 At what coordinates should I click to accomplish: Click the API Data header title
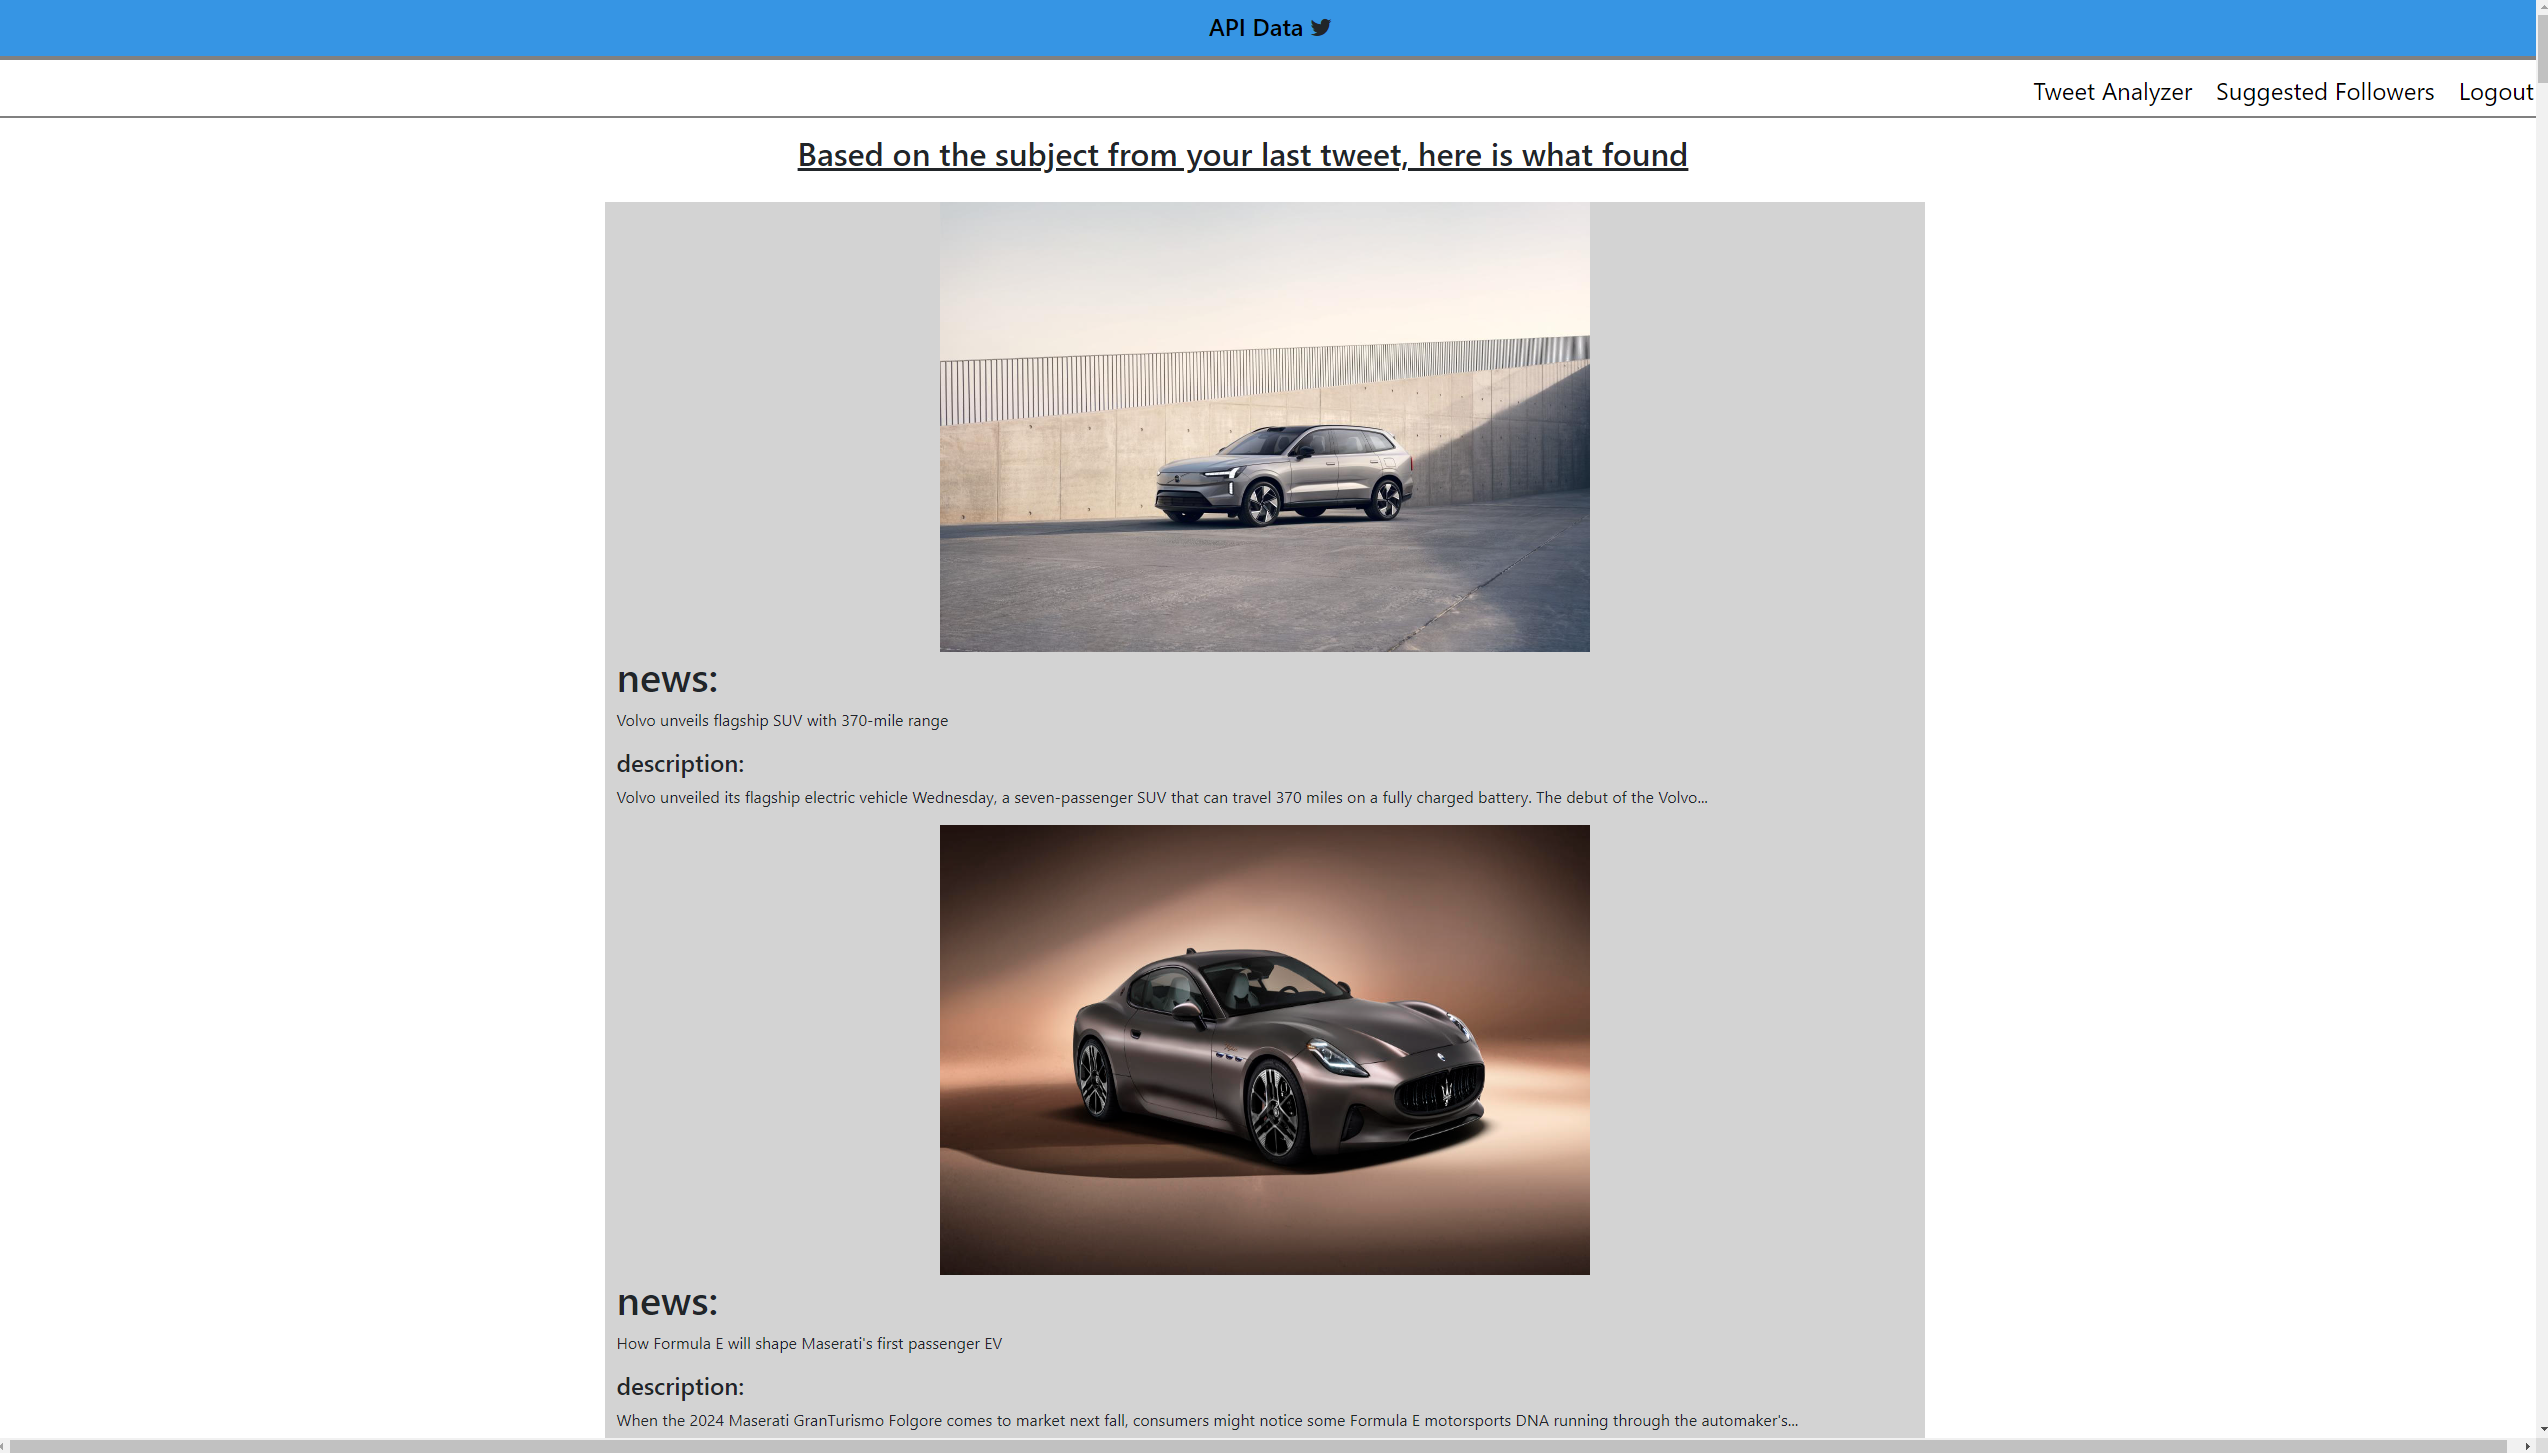(x=1254, y=27)
